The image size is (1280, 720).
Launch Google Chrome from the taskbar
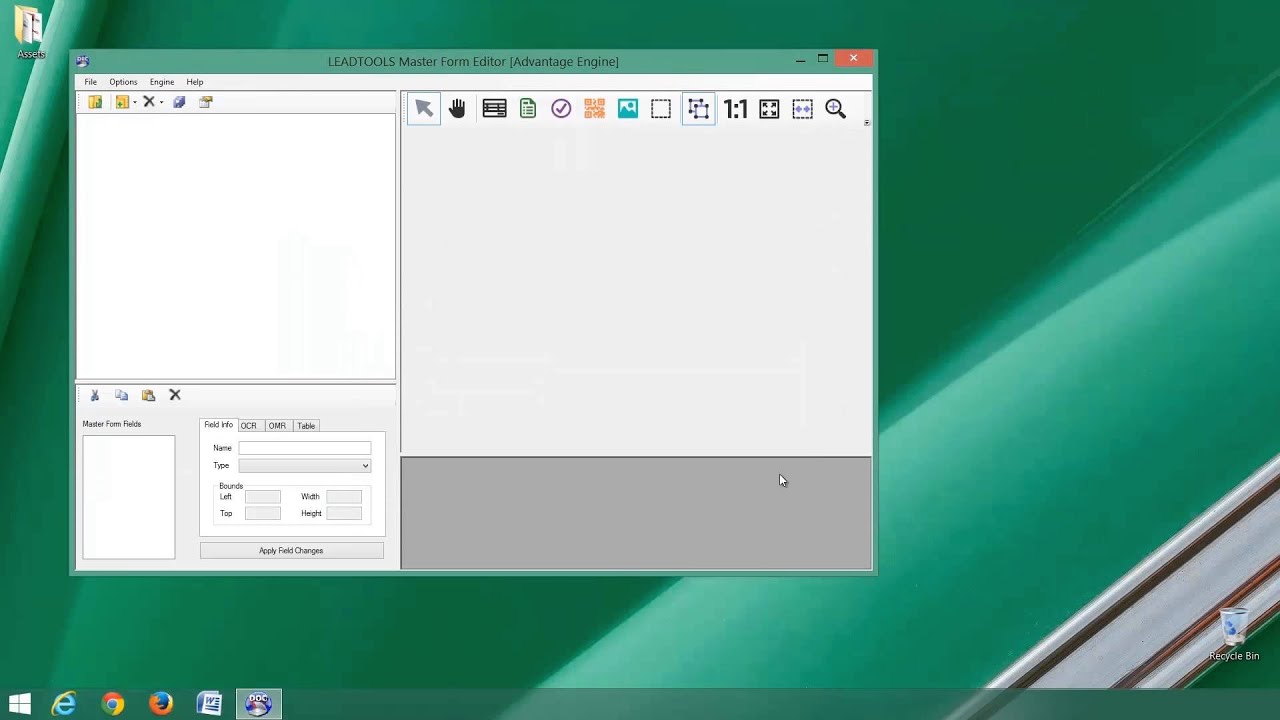113,705
